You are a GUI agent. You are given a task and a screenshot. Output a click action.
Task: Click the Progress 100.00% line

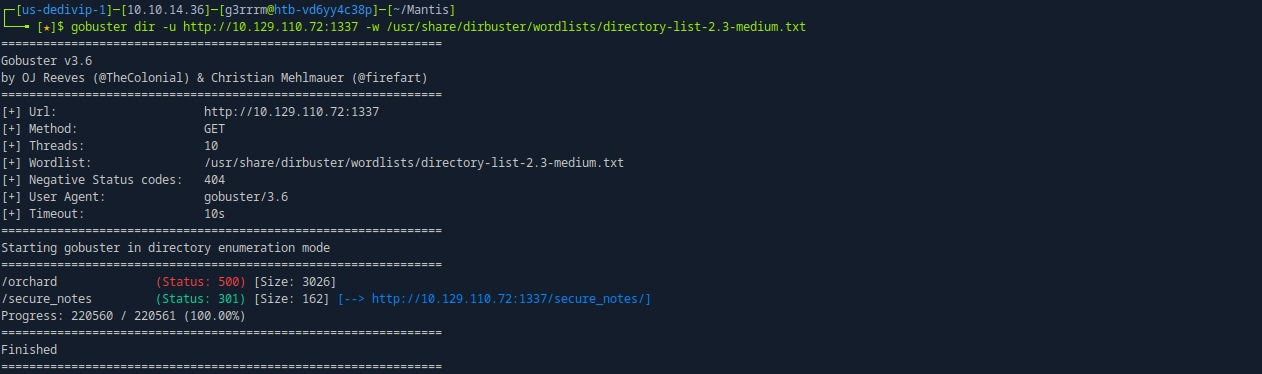123,316
